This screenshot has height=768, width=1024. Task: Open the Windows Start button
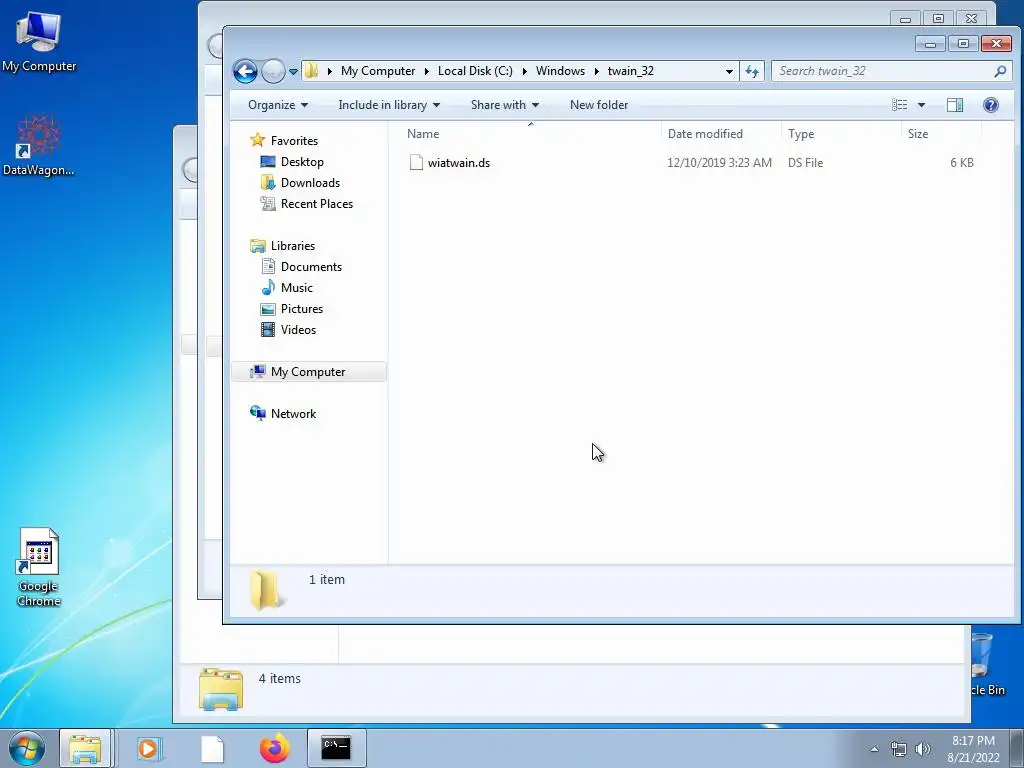coord(27,748)
